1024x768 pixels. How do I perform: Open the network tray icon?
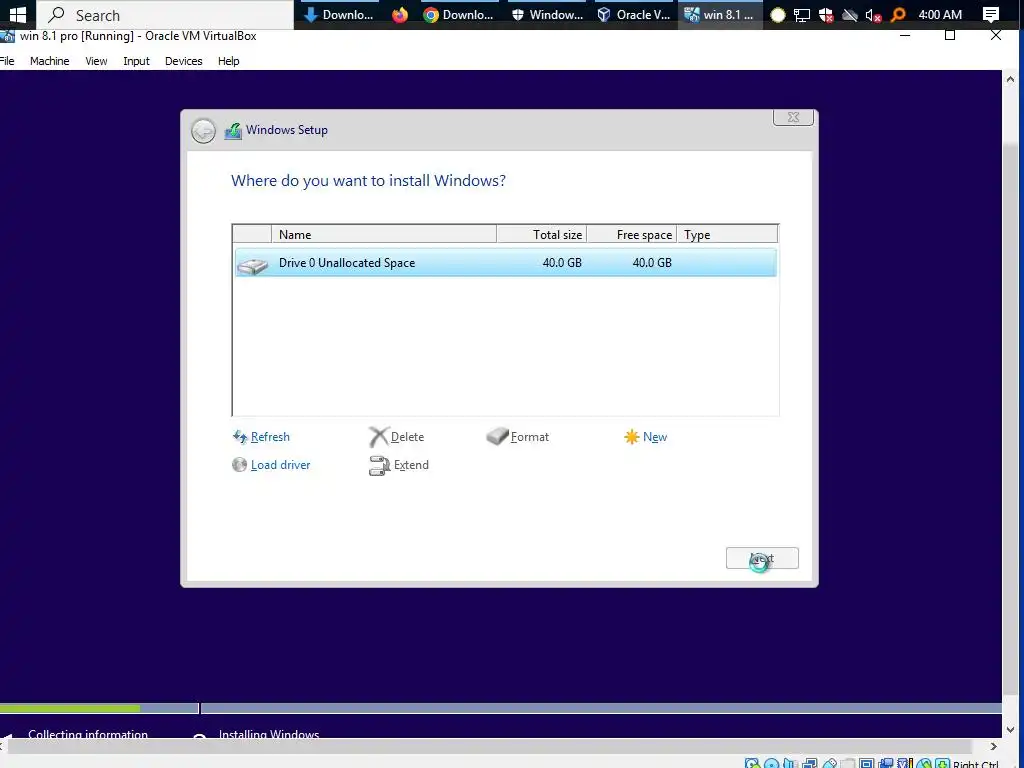[x=802, y=15]
